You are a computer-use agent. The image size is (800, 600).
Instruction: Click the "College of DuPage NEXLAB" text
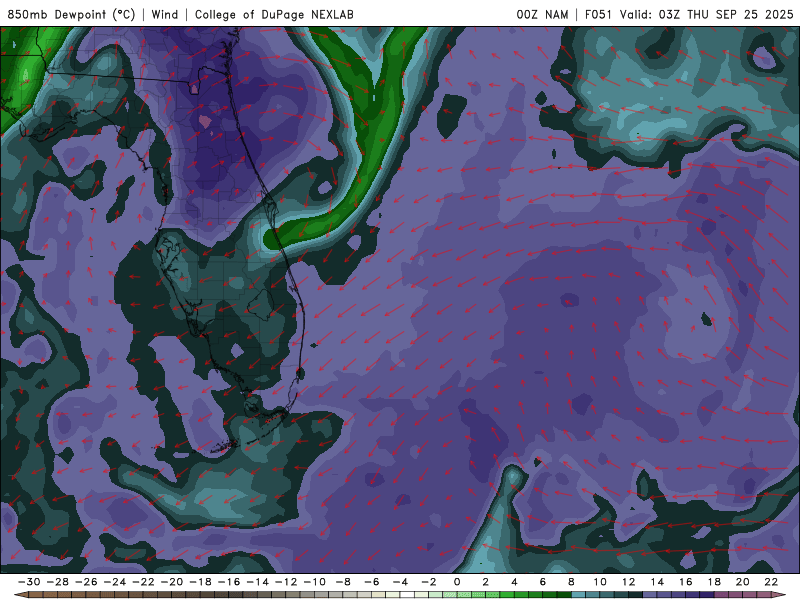274,14
